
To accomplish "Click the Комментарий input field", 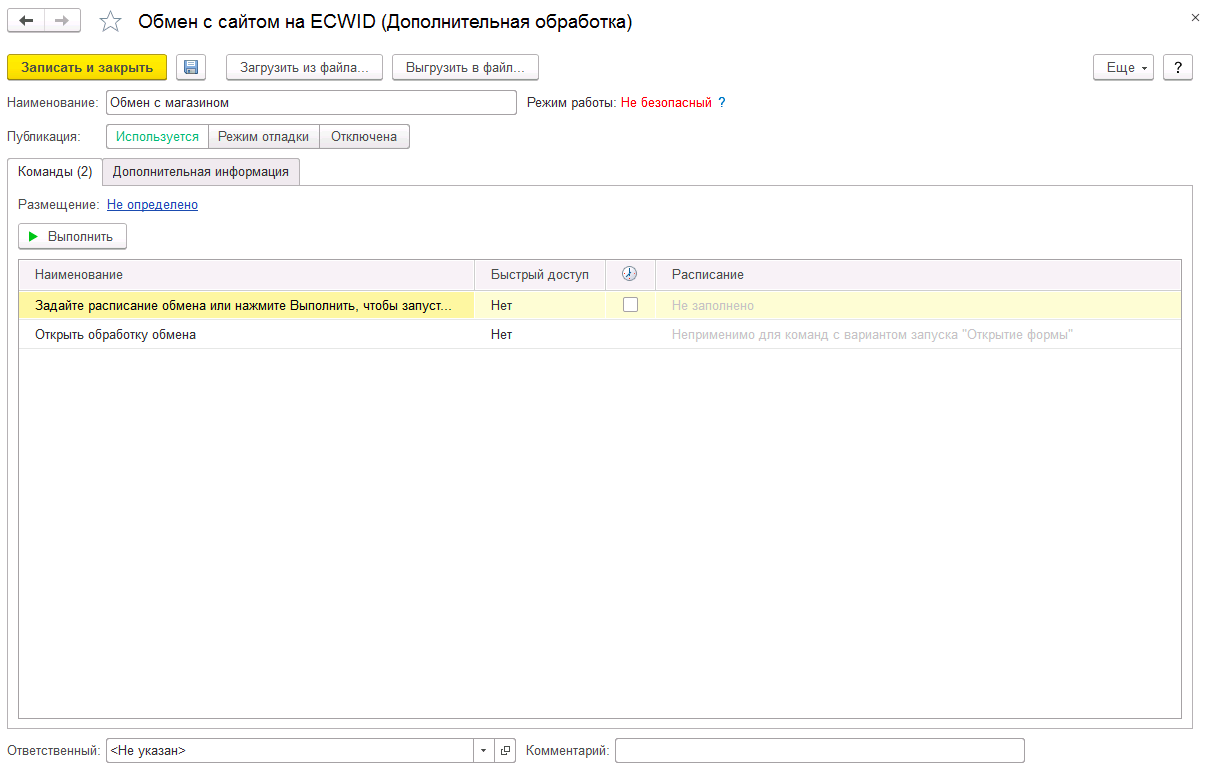I will pos(820,750).
